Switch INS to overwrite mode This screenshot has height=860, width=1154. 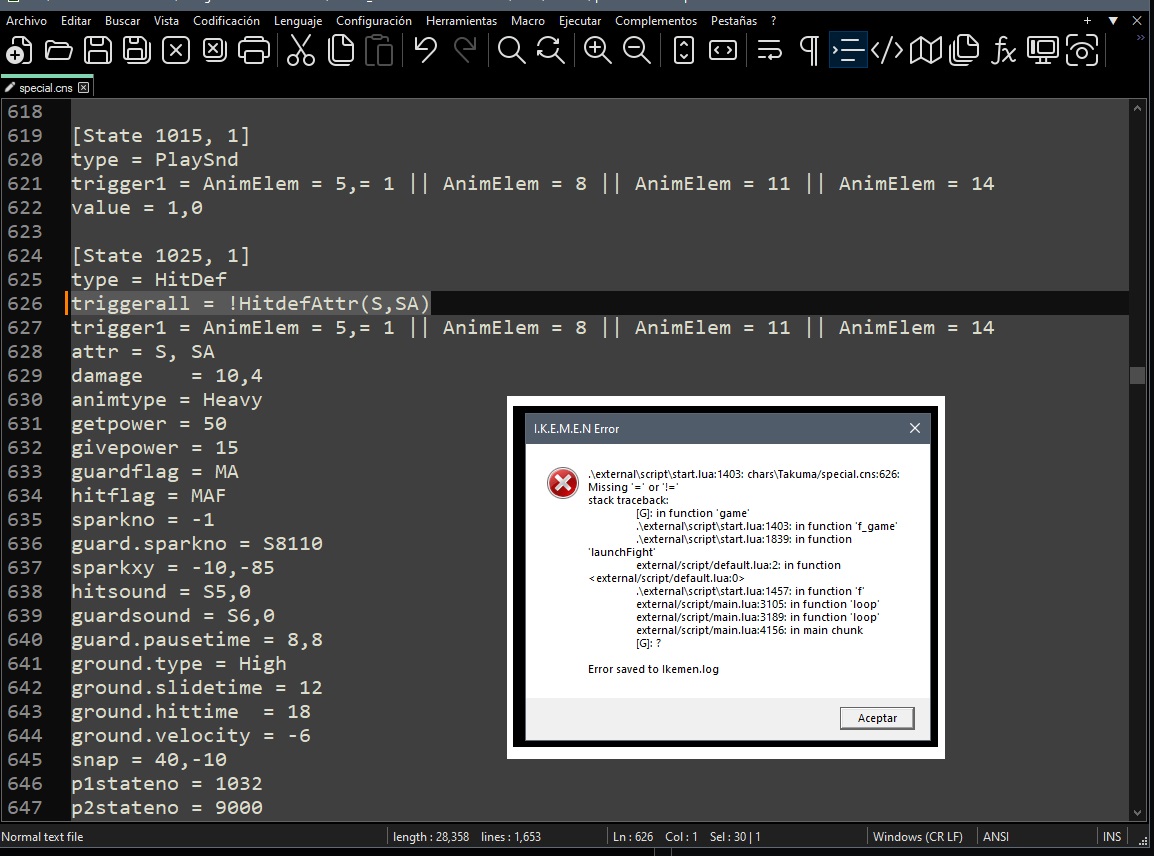coord(1111,837)
